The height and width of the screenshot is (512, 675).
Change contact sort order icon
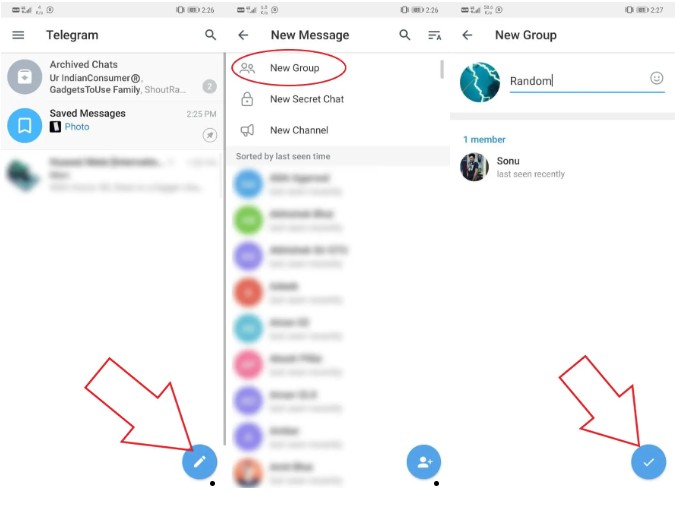tap(434, 35)
